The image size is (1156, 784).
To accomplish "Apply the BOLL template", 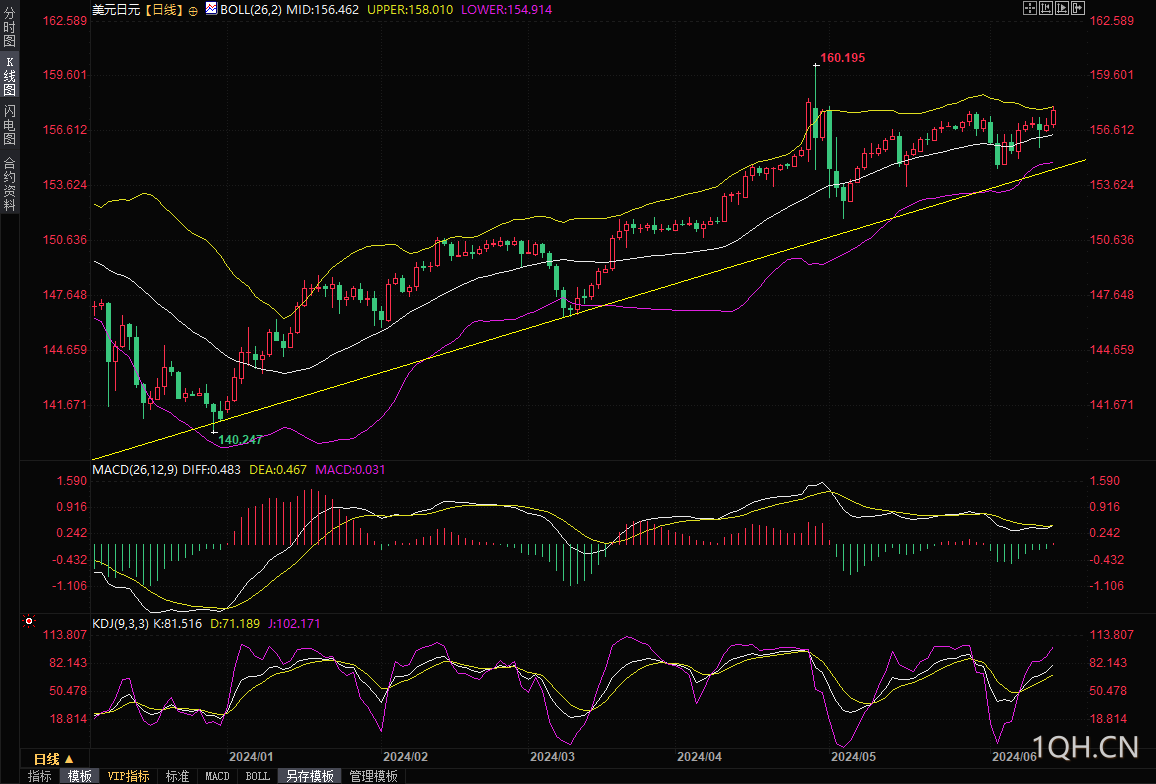I will (x=257, y=776).
